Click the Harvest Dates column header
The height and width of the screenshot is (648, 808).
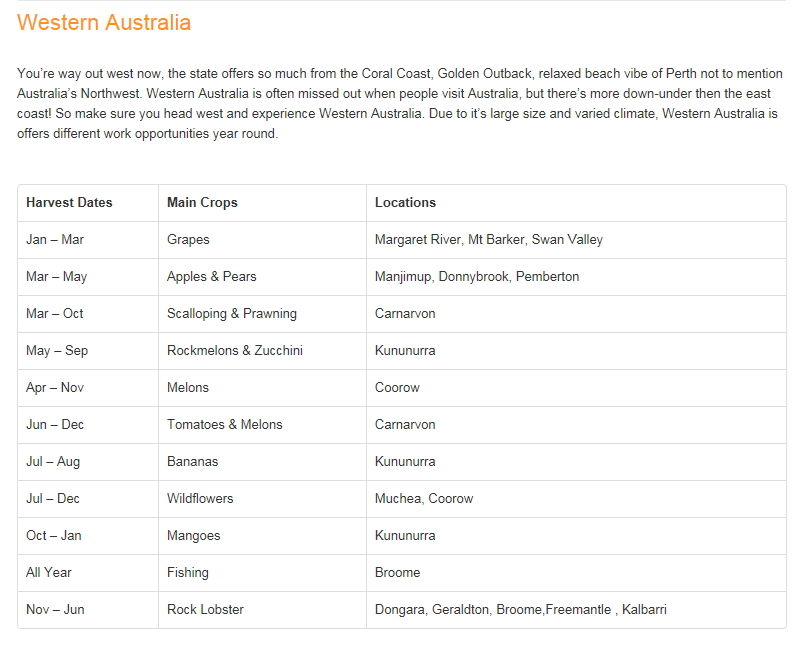[69, 202]
